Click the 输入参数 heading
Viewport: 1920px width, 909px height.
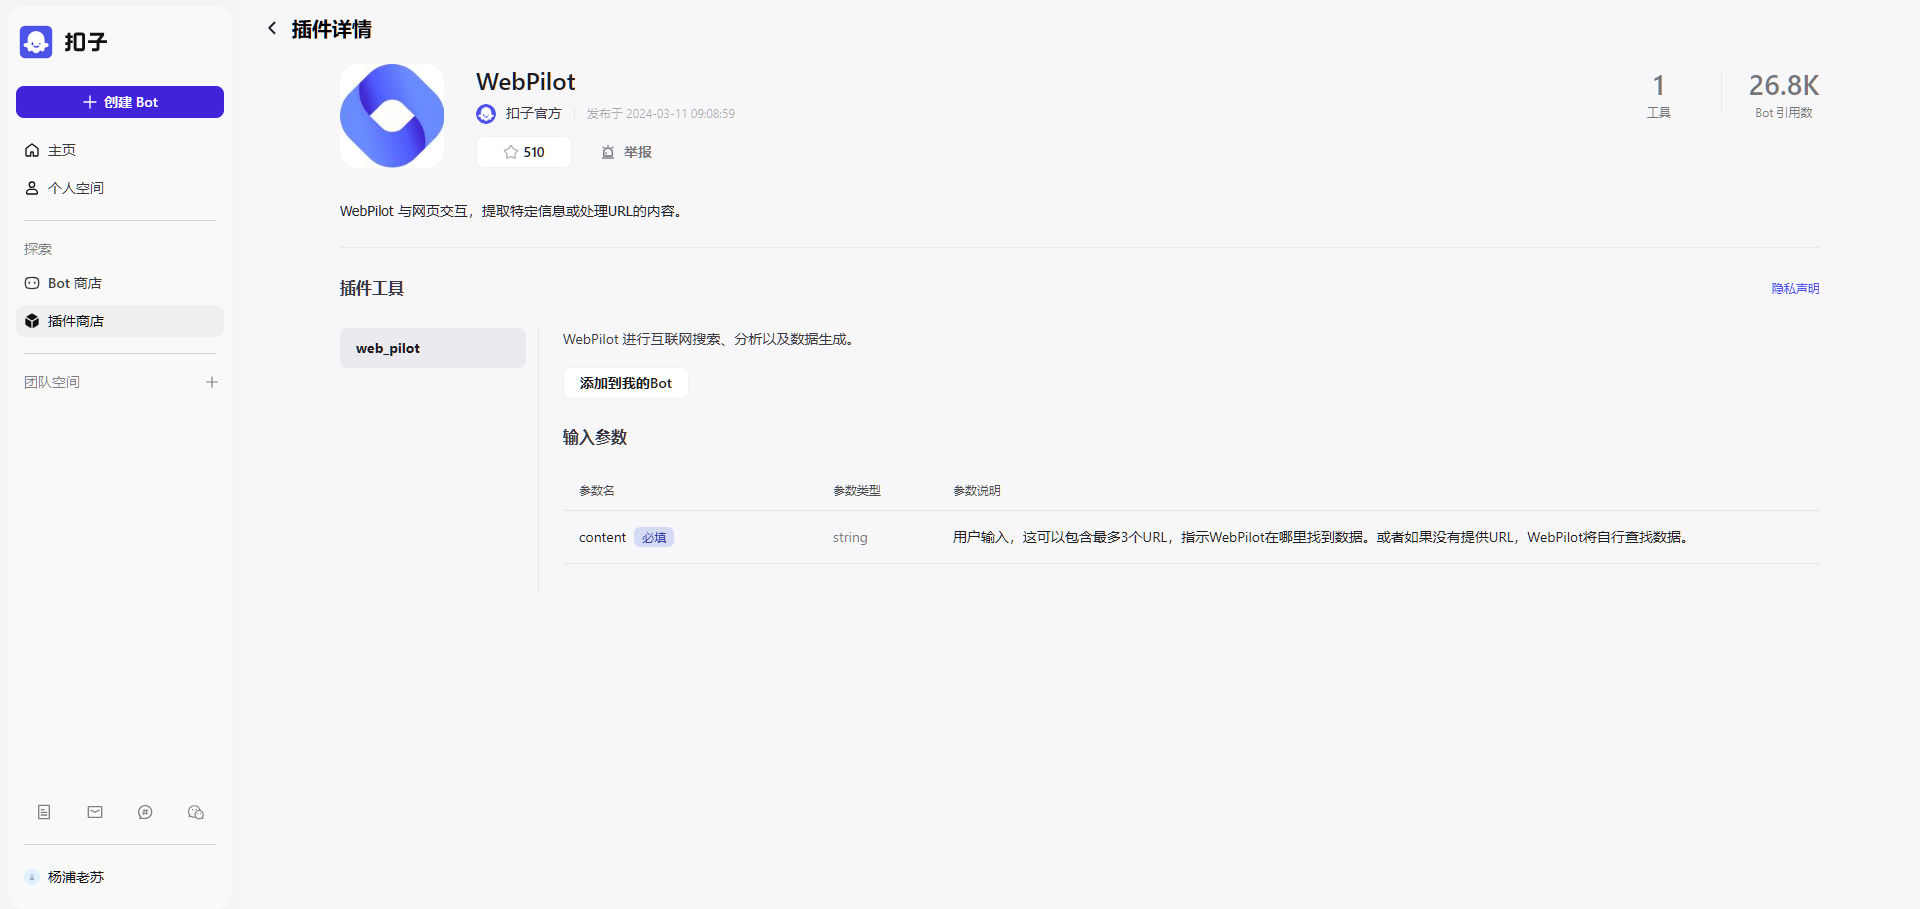click(595, 437)
